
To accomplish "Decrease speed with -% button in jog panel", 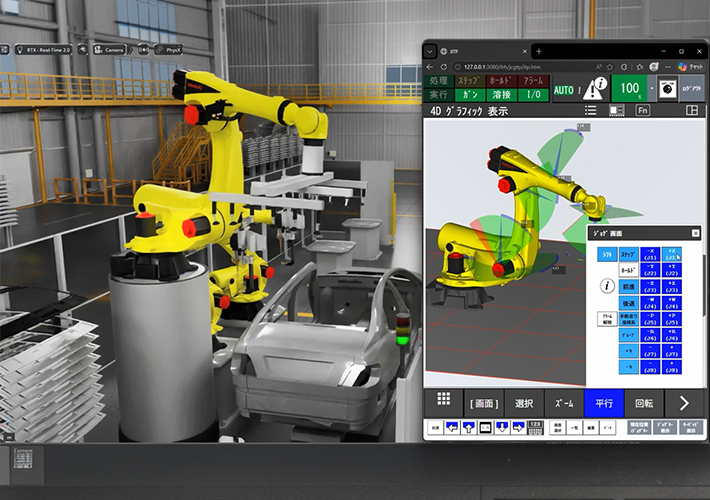I will (x=628, y=367).
